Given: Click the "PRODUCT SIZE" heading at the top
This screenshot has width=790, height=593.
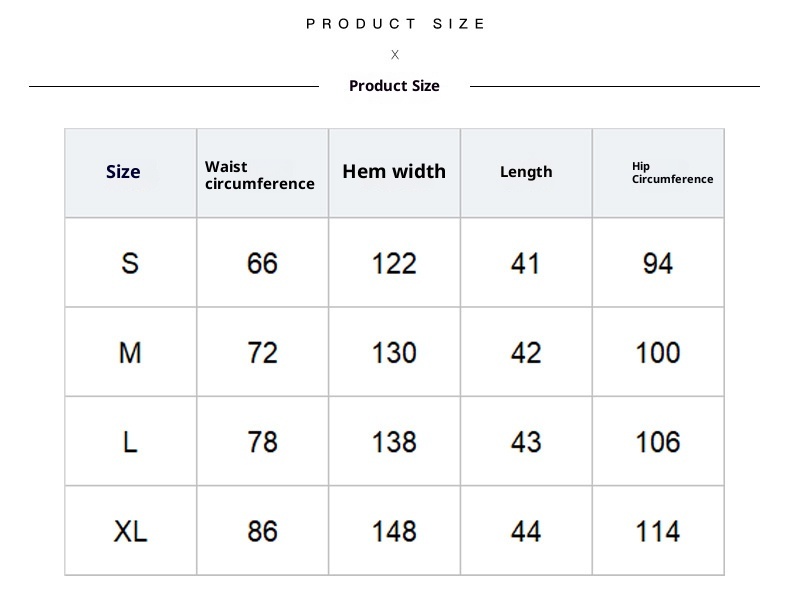Looking at the screenshot, I should pos(395,24).
